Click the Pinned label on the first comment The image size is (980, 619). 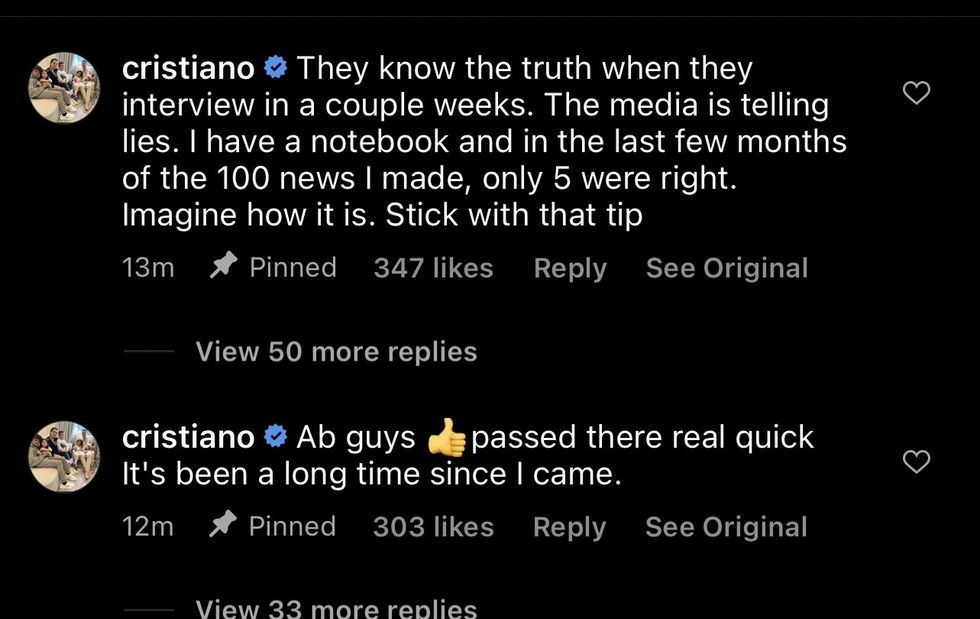(293, 267)
